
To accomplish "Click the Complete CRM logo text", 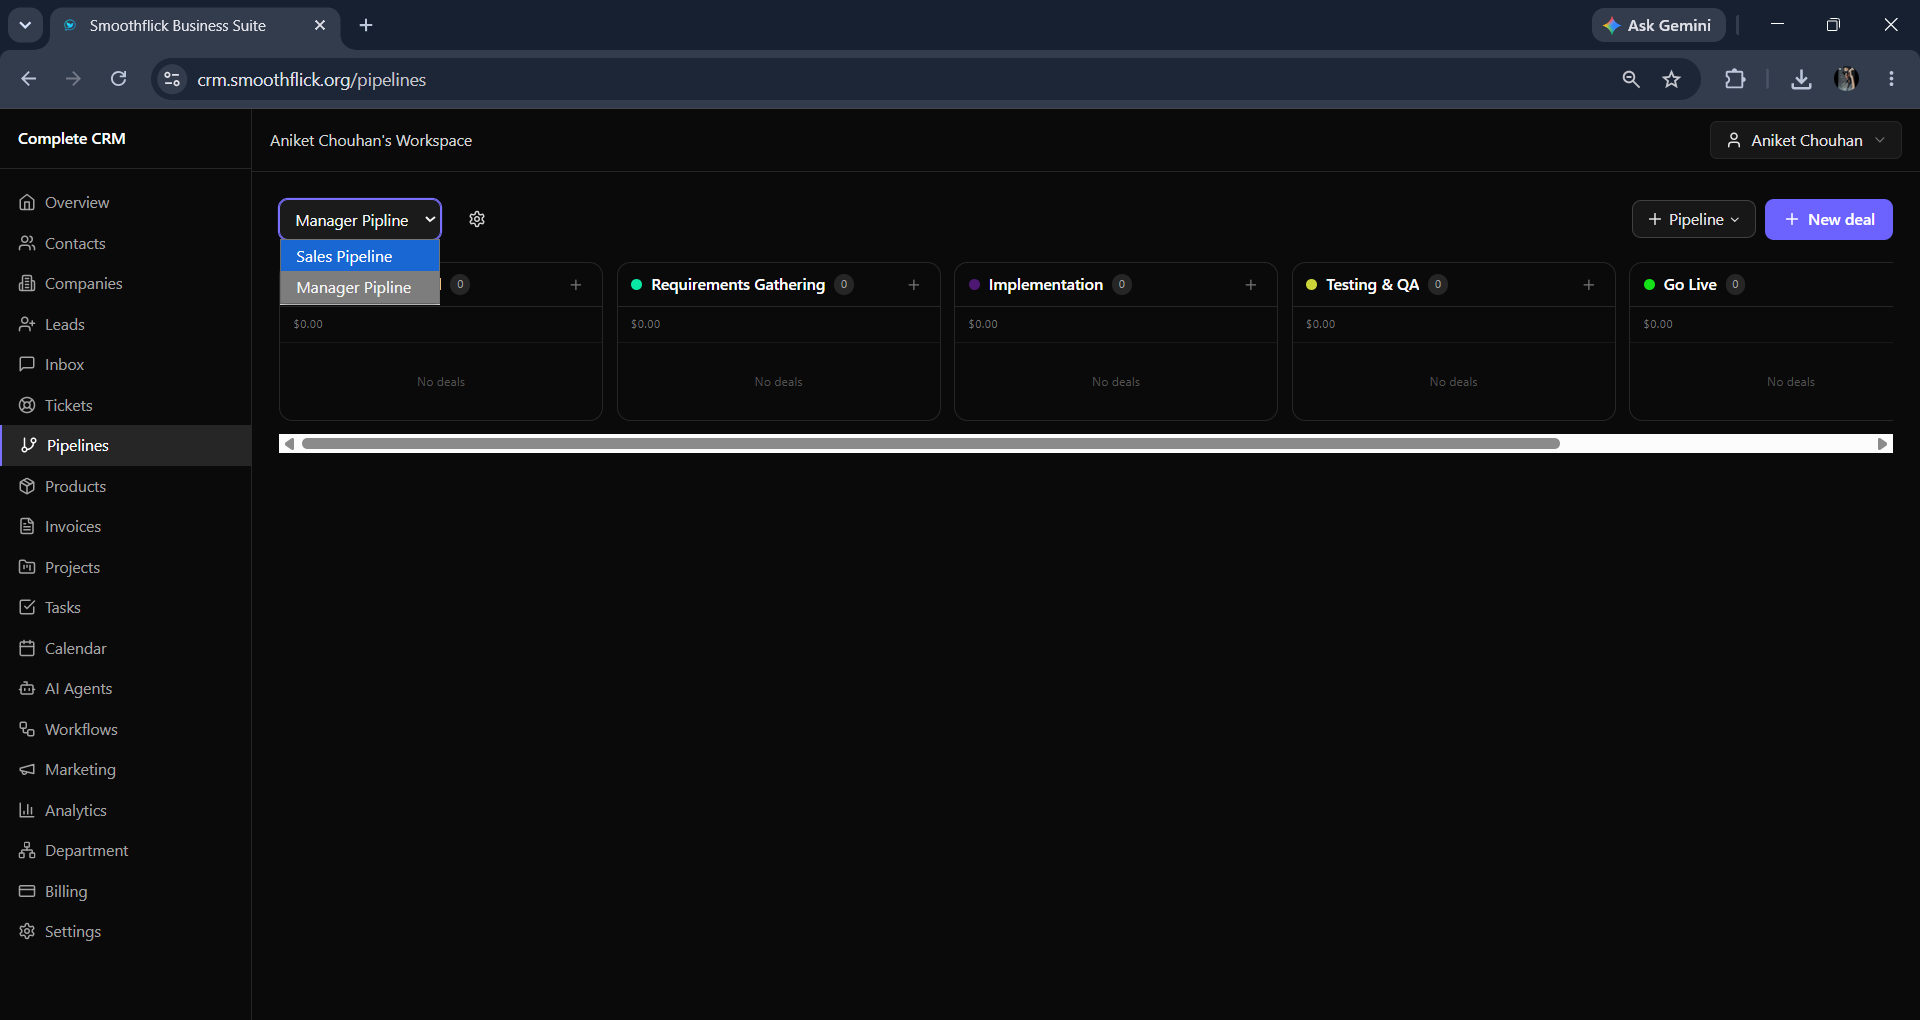I will 72,138.
